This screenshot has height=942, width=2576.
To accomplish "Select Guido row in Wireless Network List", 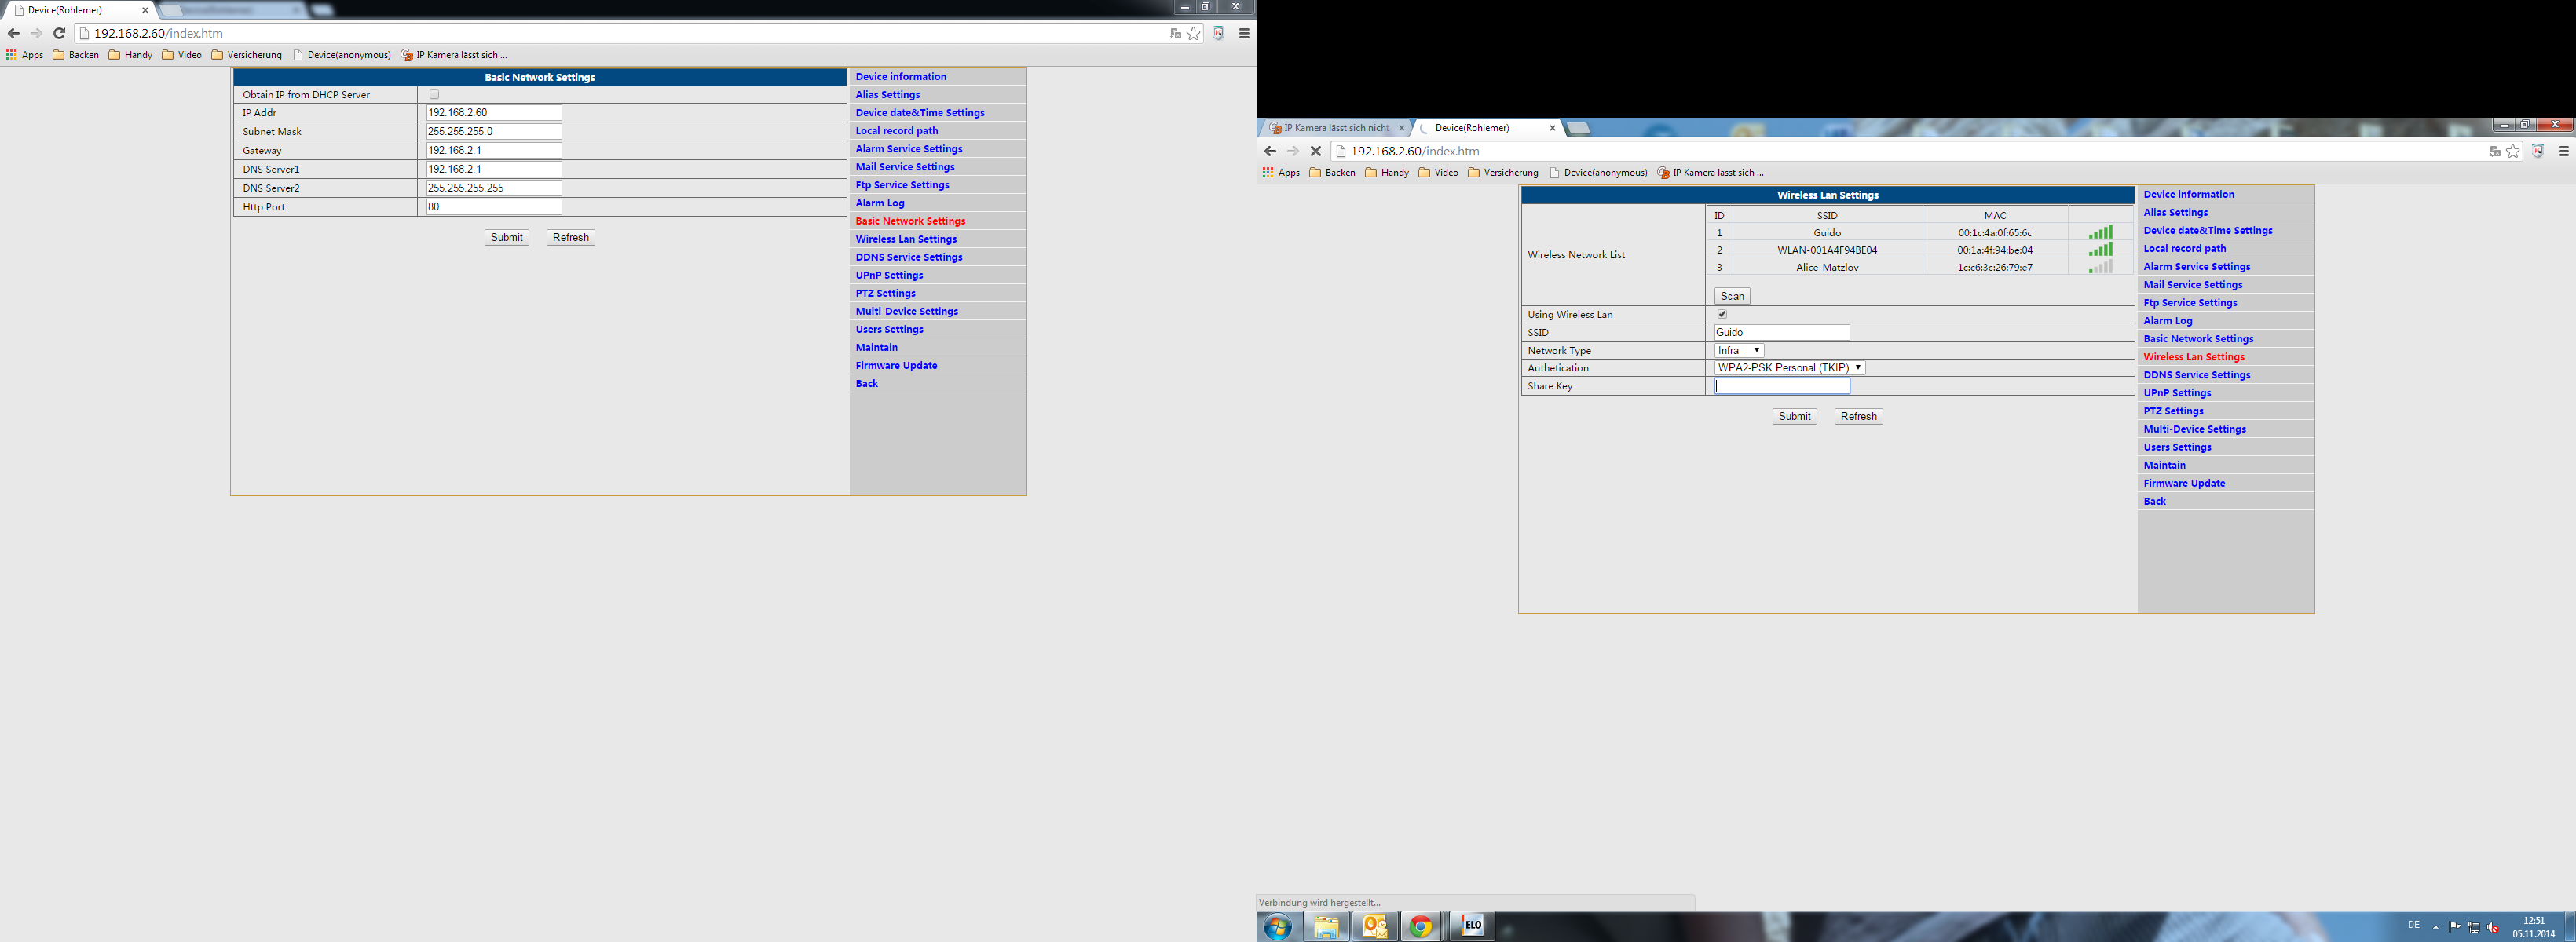I will click(x=1826, y=233).
